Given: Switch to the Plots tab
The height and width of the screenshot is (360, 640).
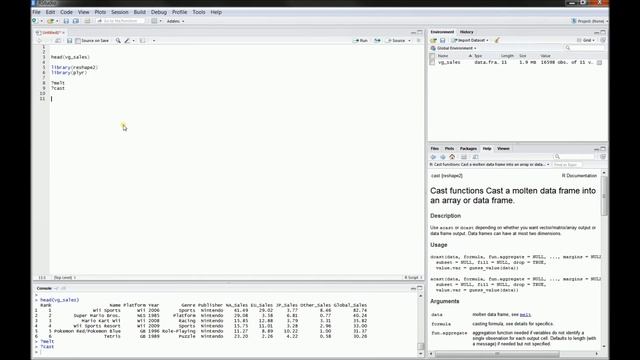Looking at the screenshot, I should pyautogui.click(x=449, y=149).
